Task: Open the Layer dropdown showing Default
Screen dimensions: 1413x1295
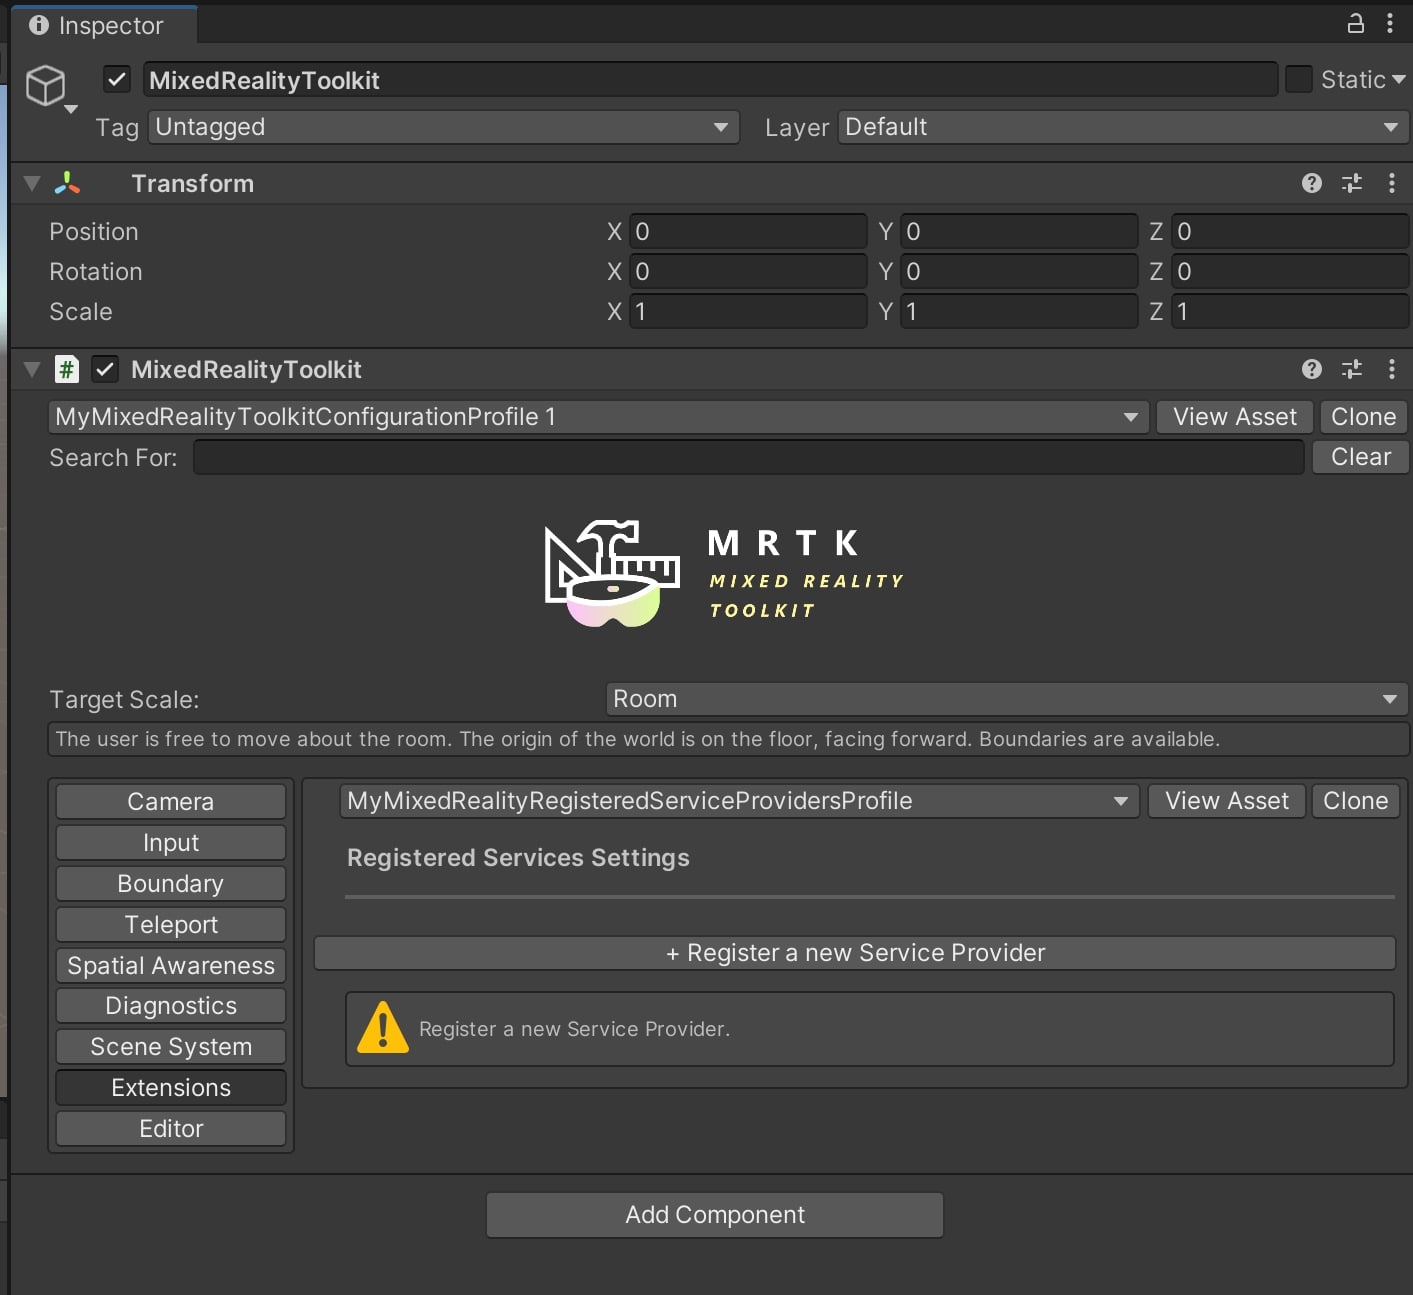Action: 1123,127
